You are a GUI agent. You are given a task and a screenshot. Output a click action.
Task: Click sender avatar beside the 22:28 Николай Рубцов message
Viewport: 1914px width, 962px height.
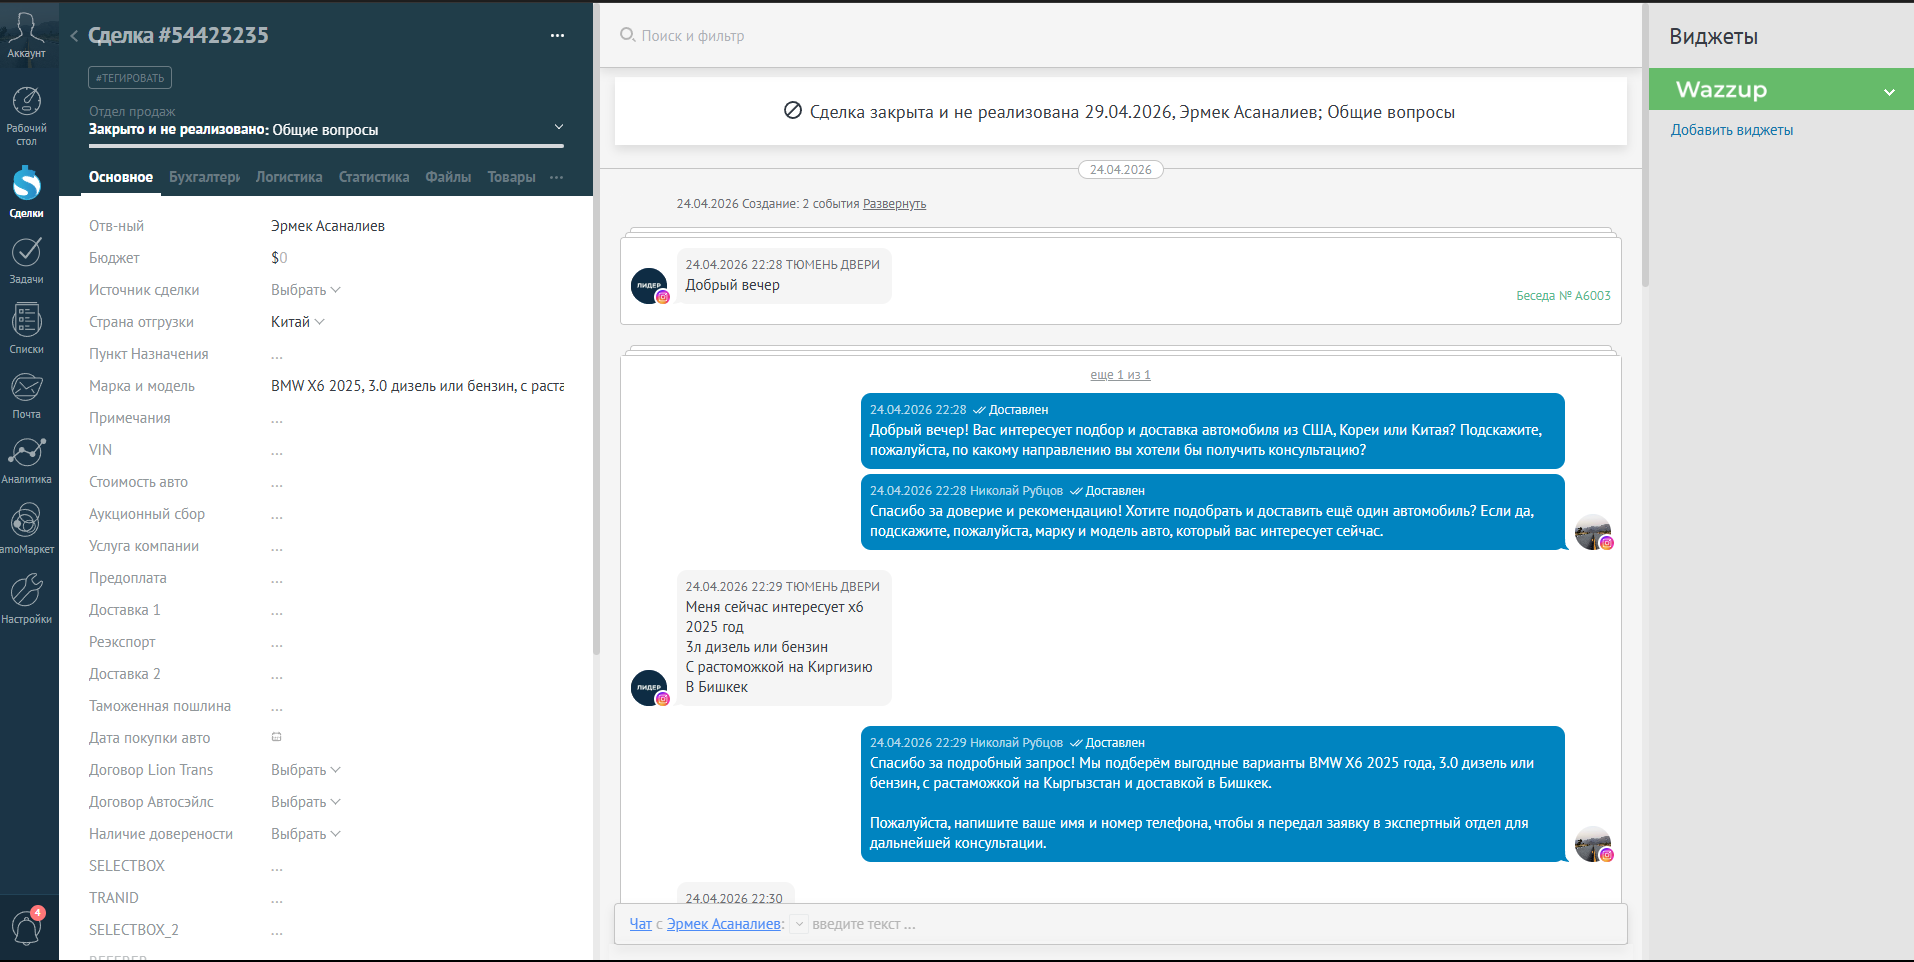1594,532
